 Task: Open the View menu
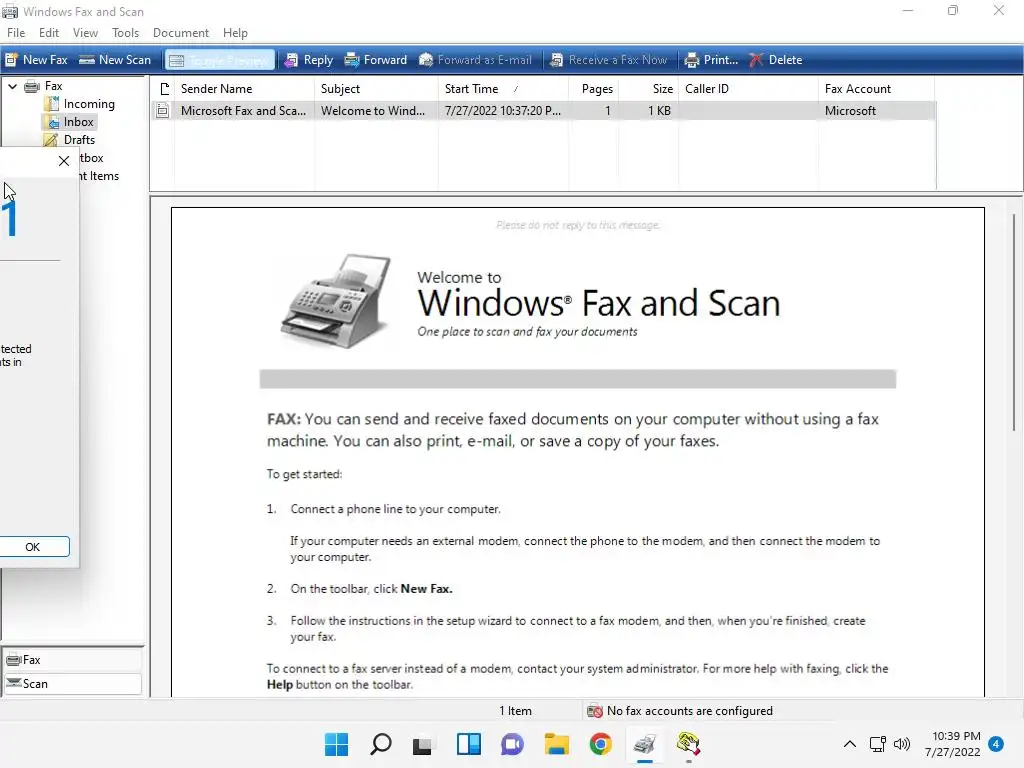click(x=85, y=33)
